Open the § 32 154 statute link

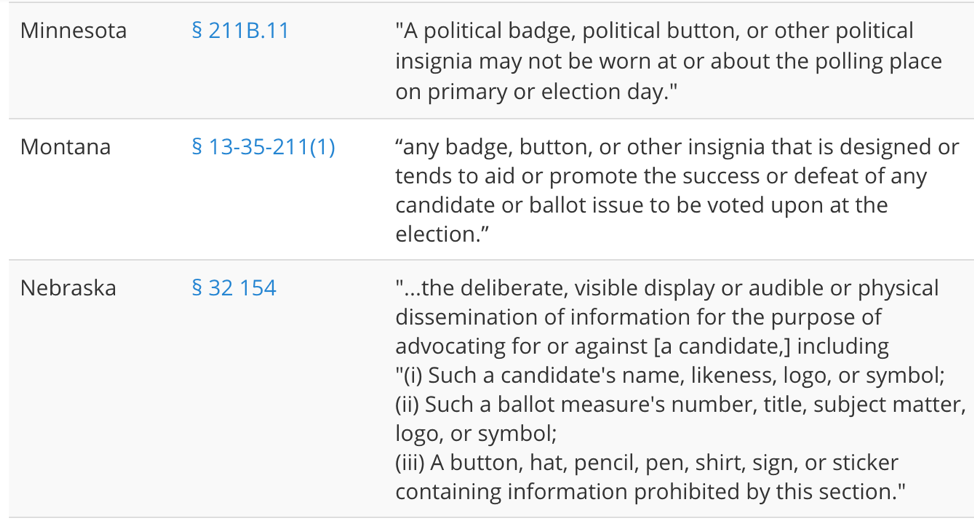pos(234,288)
